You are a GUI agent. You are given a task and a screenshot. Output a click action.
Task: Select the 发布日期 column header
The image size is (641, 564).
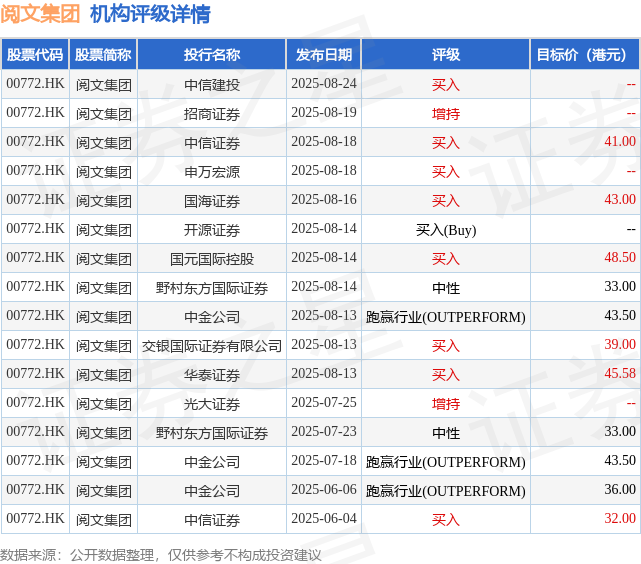coord(324,54)
